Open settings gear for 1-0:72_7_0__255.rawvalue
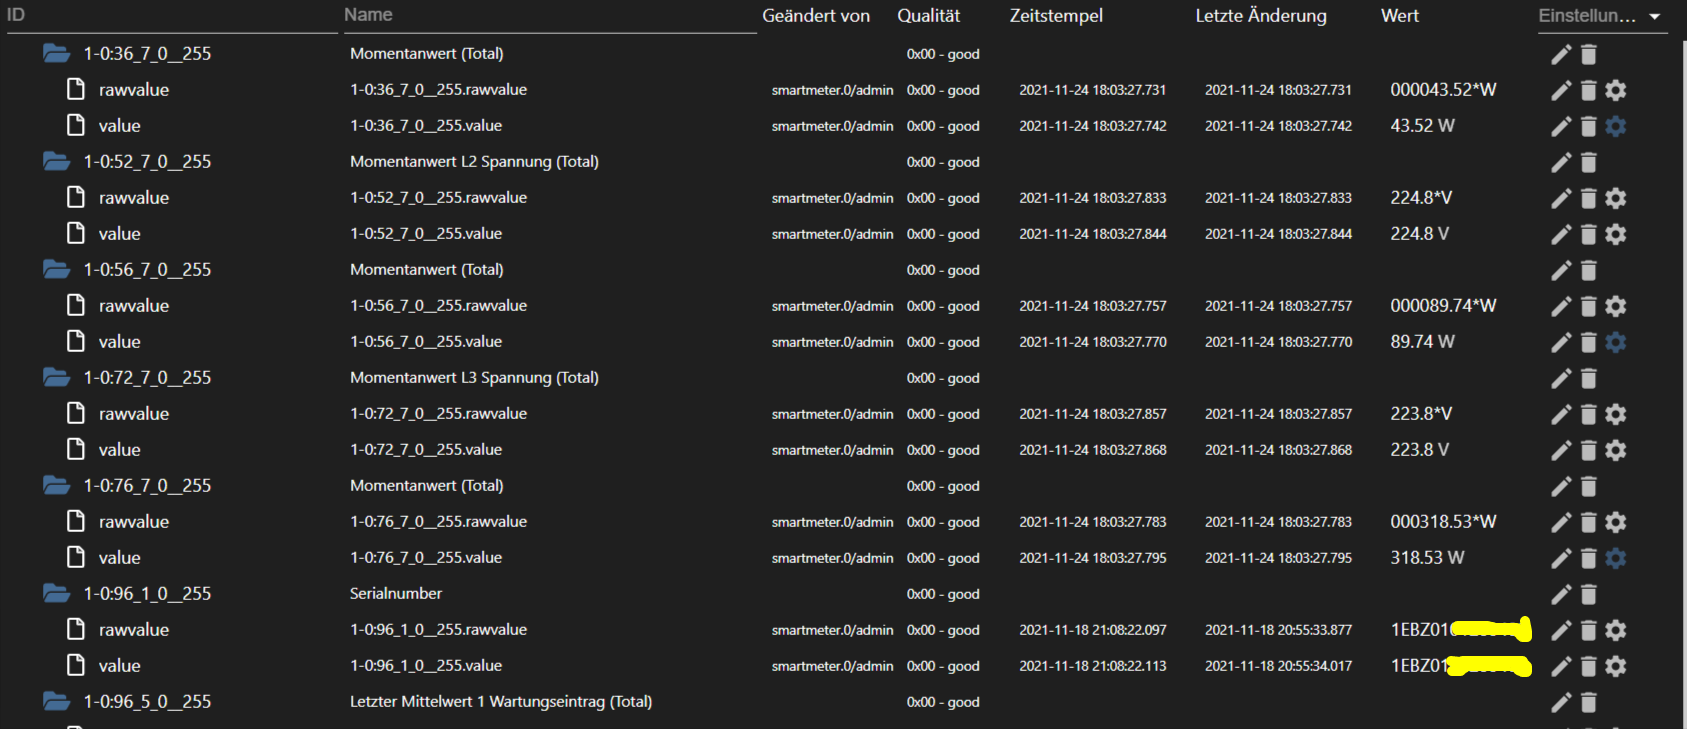Screen dimensions: 1687x729 (x=1615, y=414)
